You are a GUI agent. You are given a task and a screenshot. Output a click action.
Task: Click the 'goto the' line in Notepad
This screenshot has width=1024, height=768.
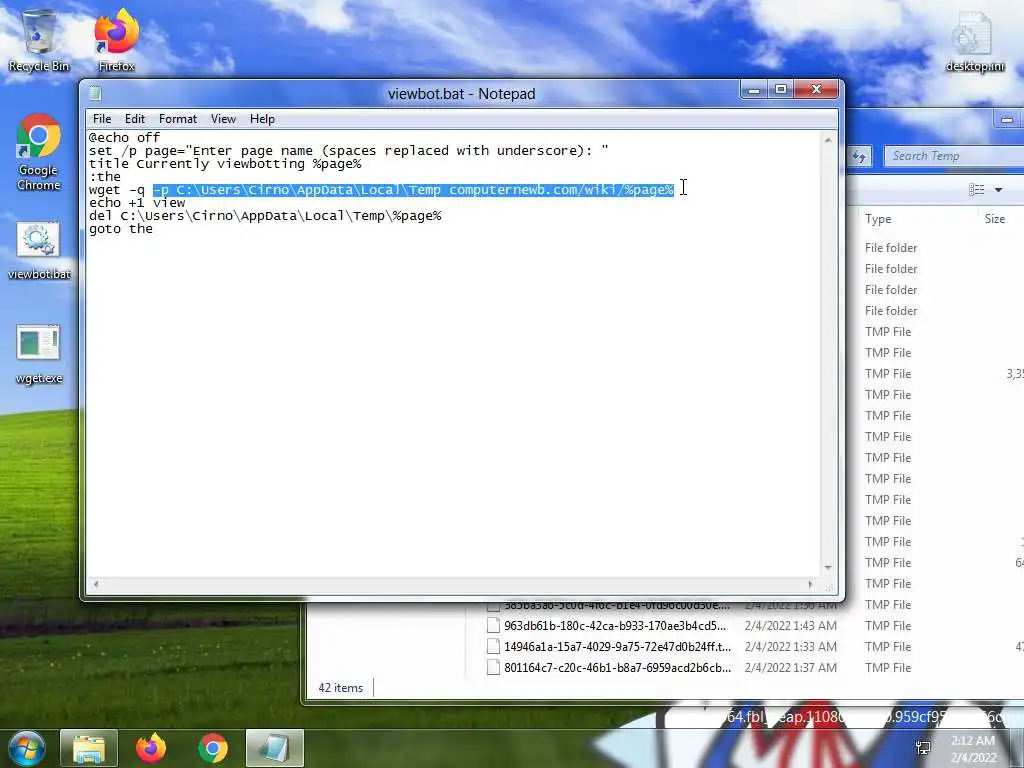click(121, 229)
